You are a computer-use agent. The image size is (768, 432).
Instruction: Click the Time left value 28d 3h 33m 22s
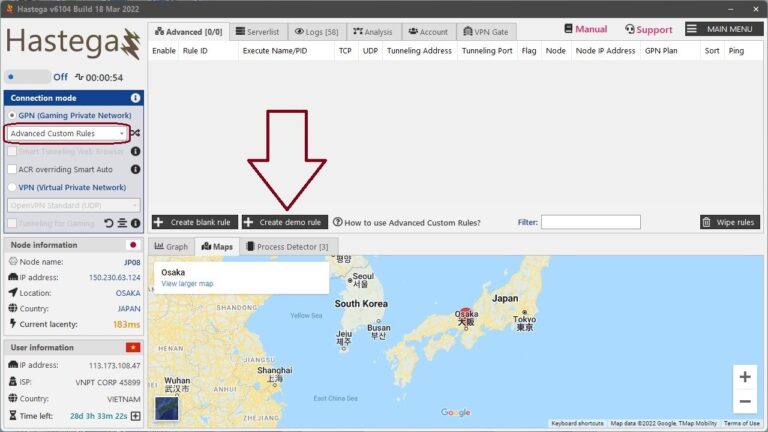[98, 416]
